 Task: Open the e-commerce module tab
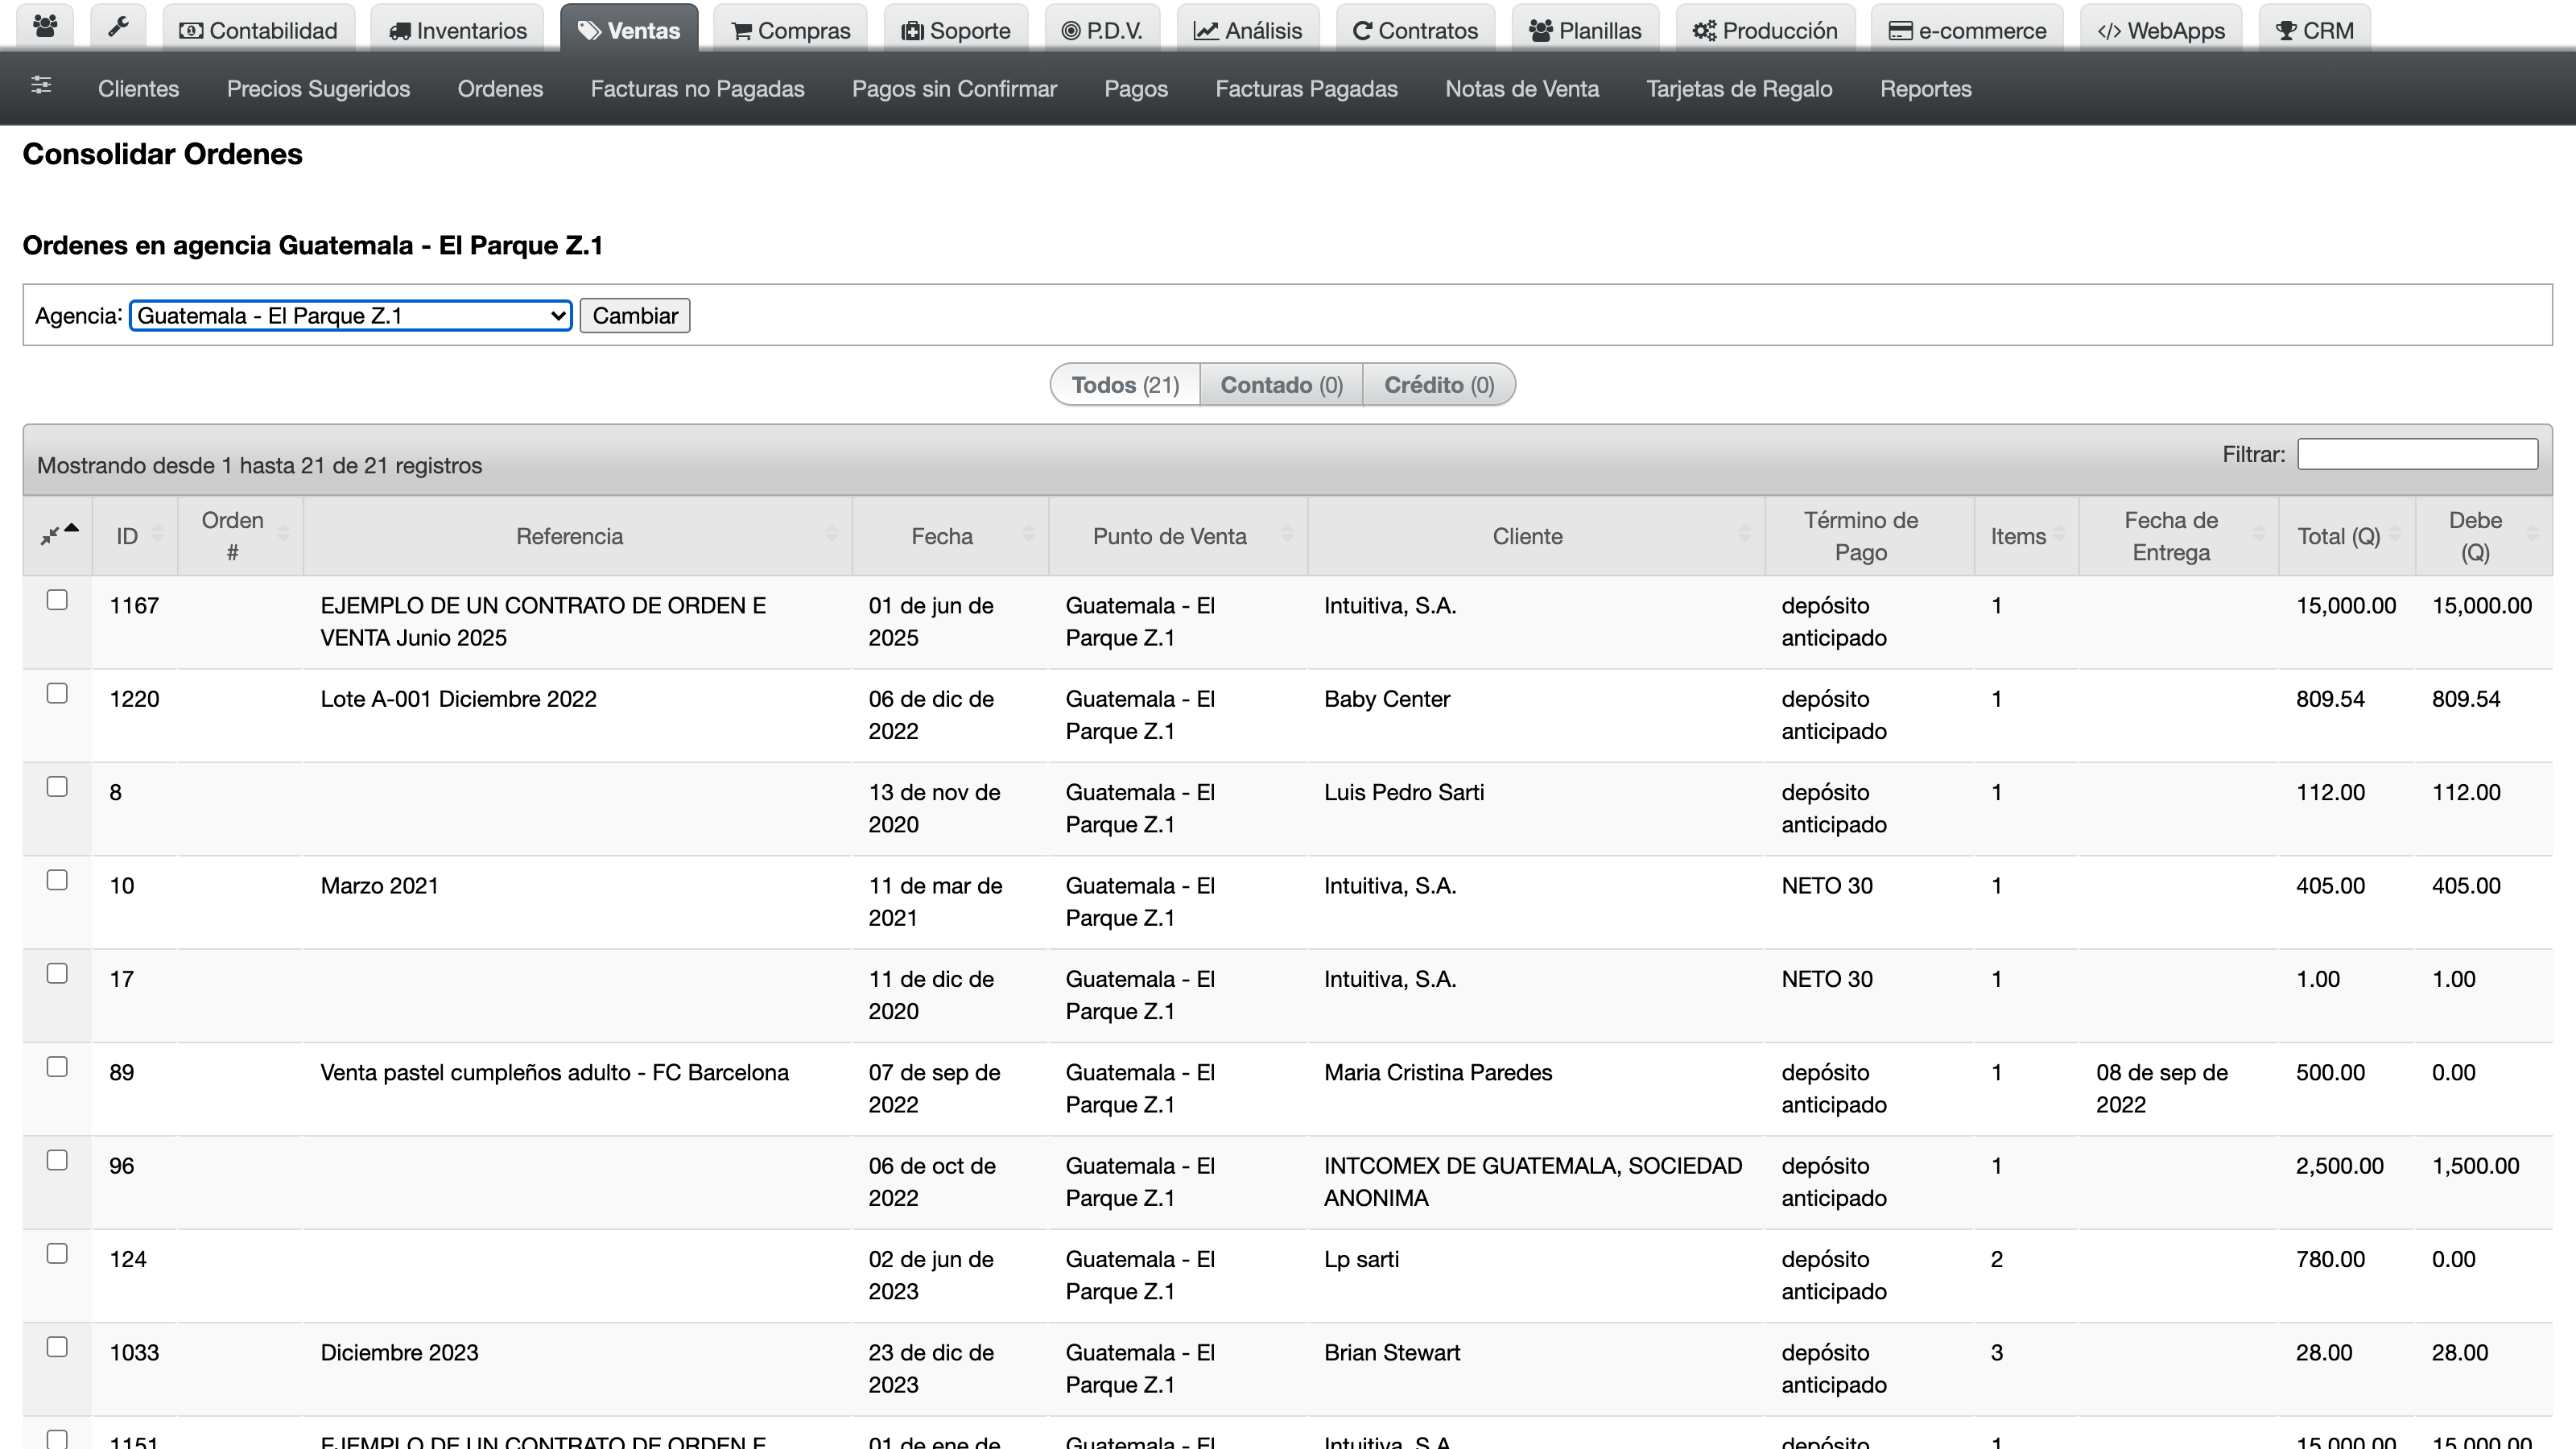coord(1967,30)
